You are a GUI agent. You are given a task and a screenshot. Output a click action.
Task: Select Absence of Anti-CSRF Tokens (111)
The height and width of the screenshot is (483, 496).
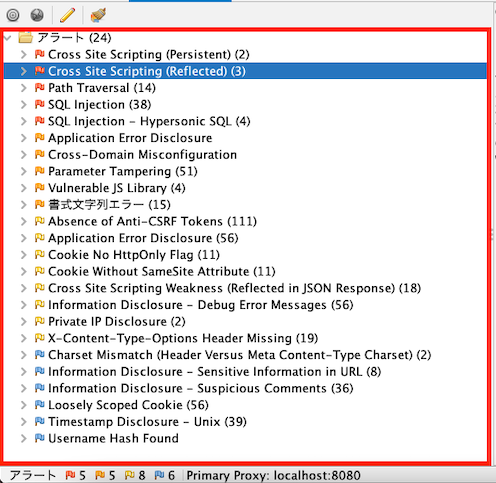tap(152, 221)
